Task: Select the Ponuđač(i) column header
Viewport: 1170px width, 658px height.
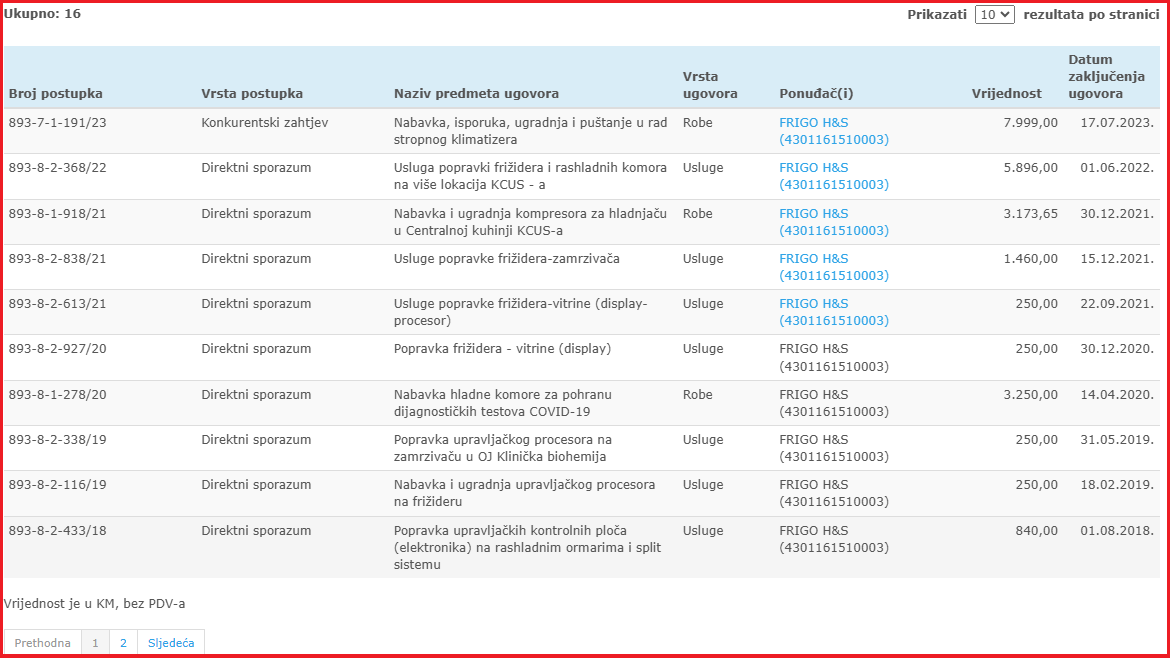Action: [816, 93]
